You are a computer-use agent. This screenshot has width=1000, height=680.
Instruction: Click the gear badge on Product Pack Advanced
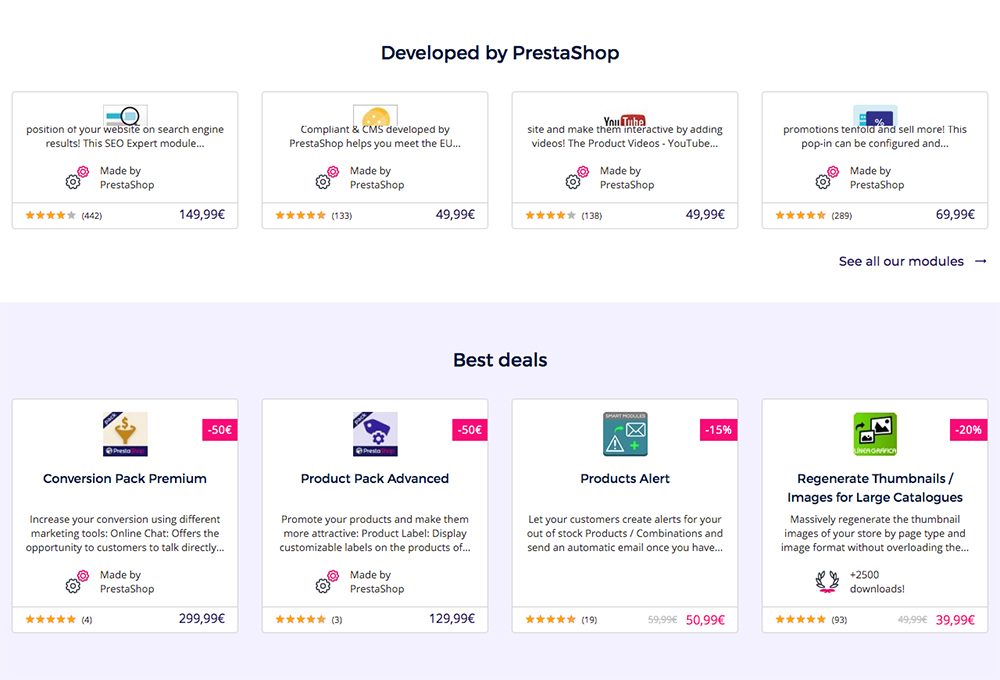pos(327,581)
